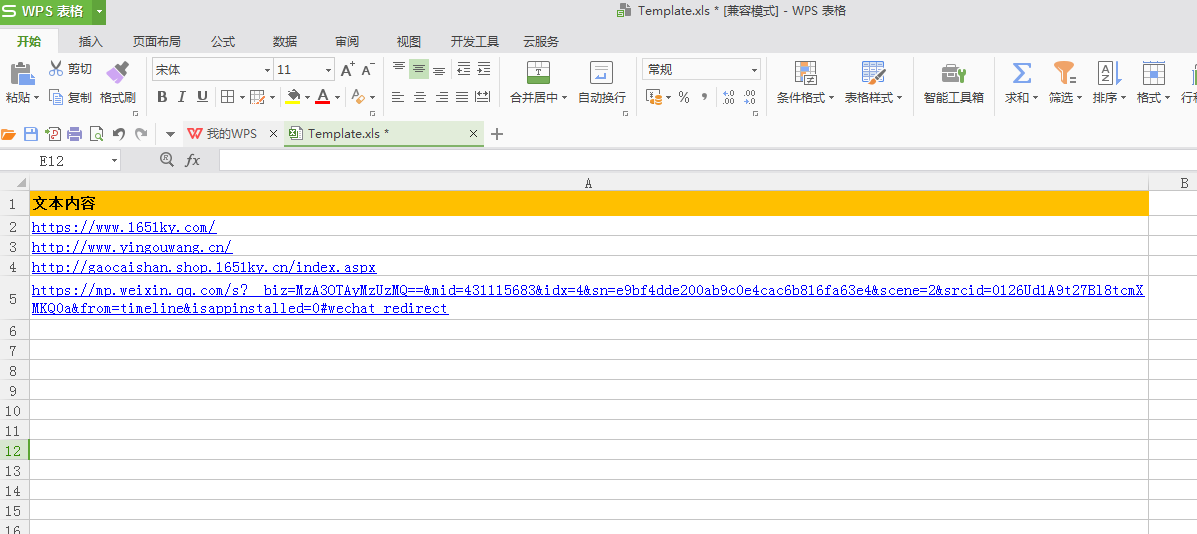Click the save icon in quick access toolbar
The image size is (1197, 534).
(30, 134)
